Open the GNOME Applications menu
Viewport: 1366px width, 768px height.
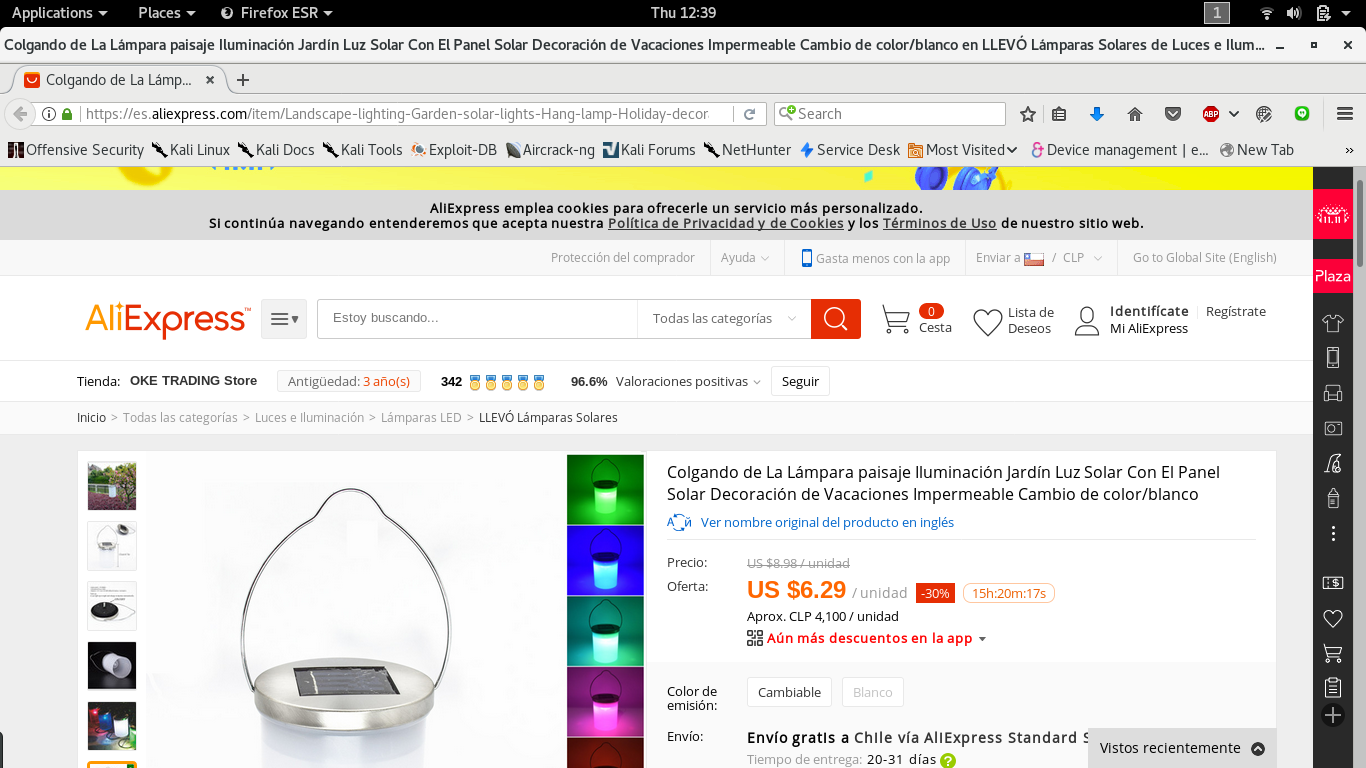coord(60,13)
